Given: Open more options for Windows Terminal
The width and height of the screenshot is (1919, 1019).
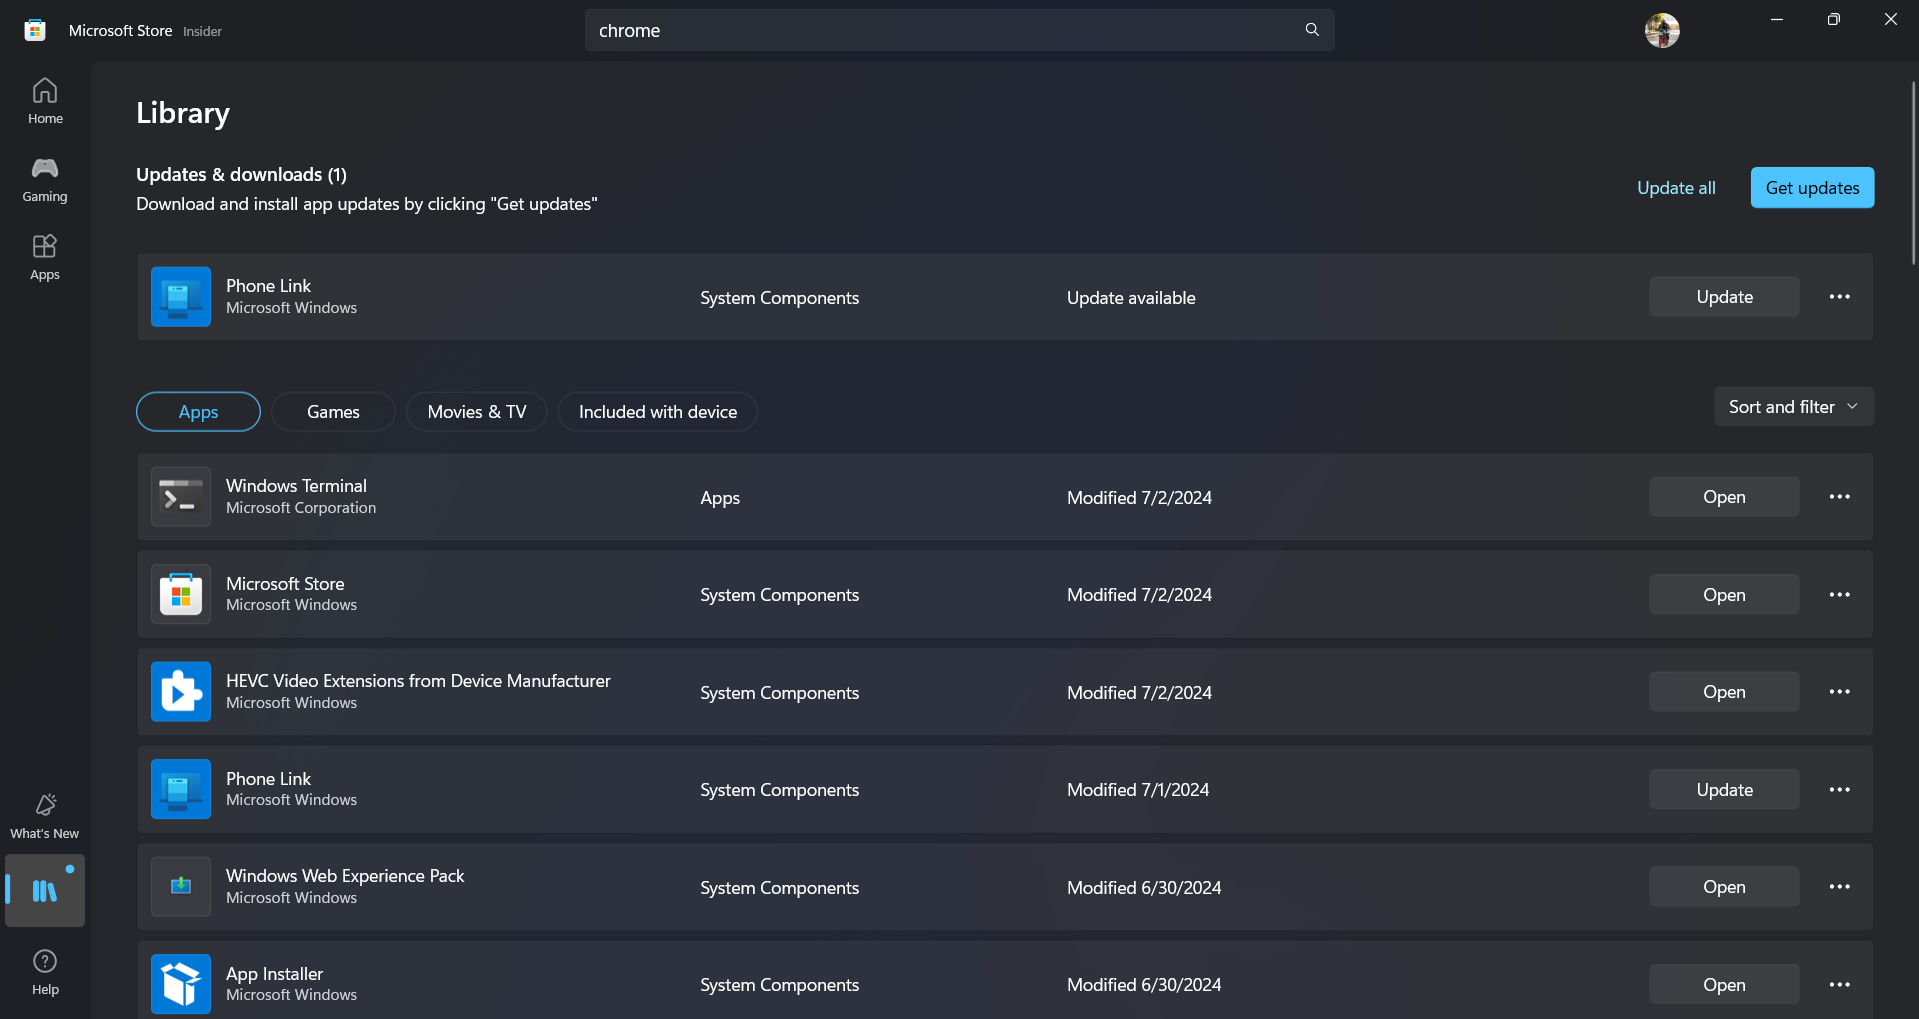Looking at the screenshot, I should (x=1839, y=497).
